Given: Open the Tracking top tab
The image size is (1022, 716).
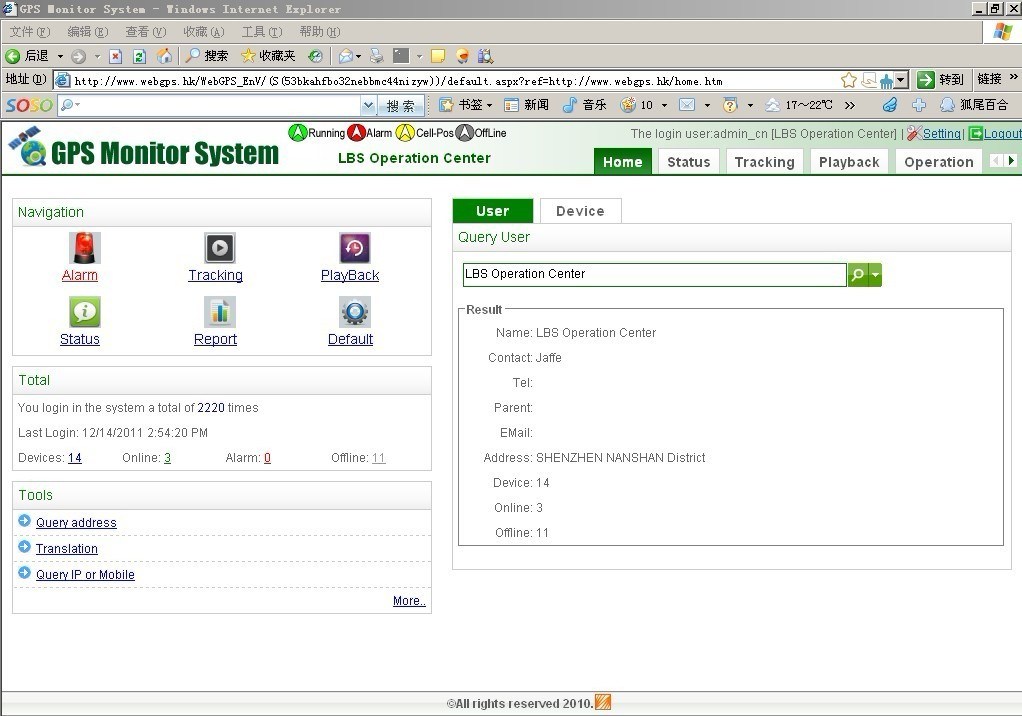Looking at the screenshot, I should (x=764, y=162).
